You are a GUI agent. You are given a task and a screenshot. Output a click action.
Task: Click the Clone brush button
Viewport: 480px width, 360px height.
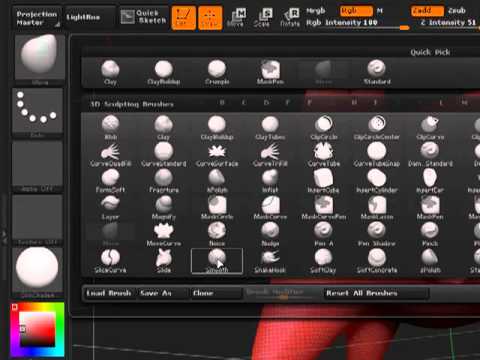click(x=216, y=293)
